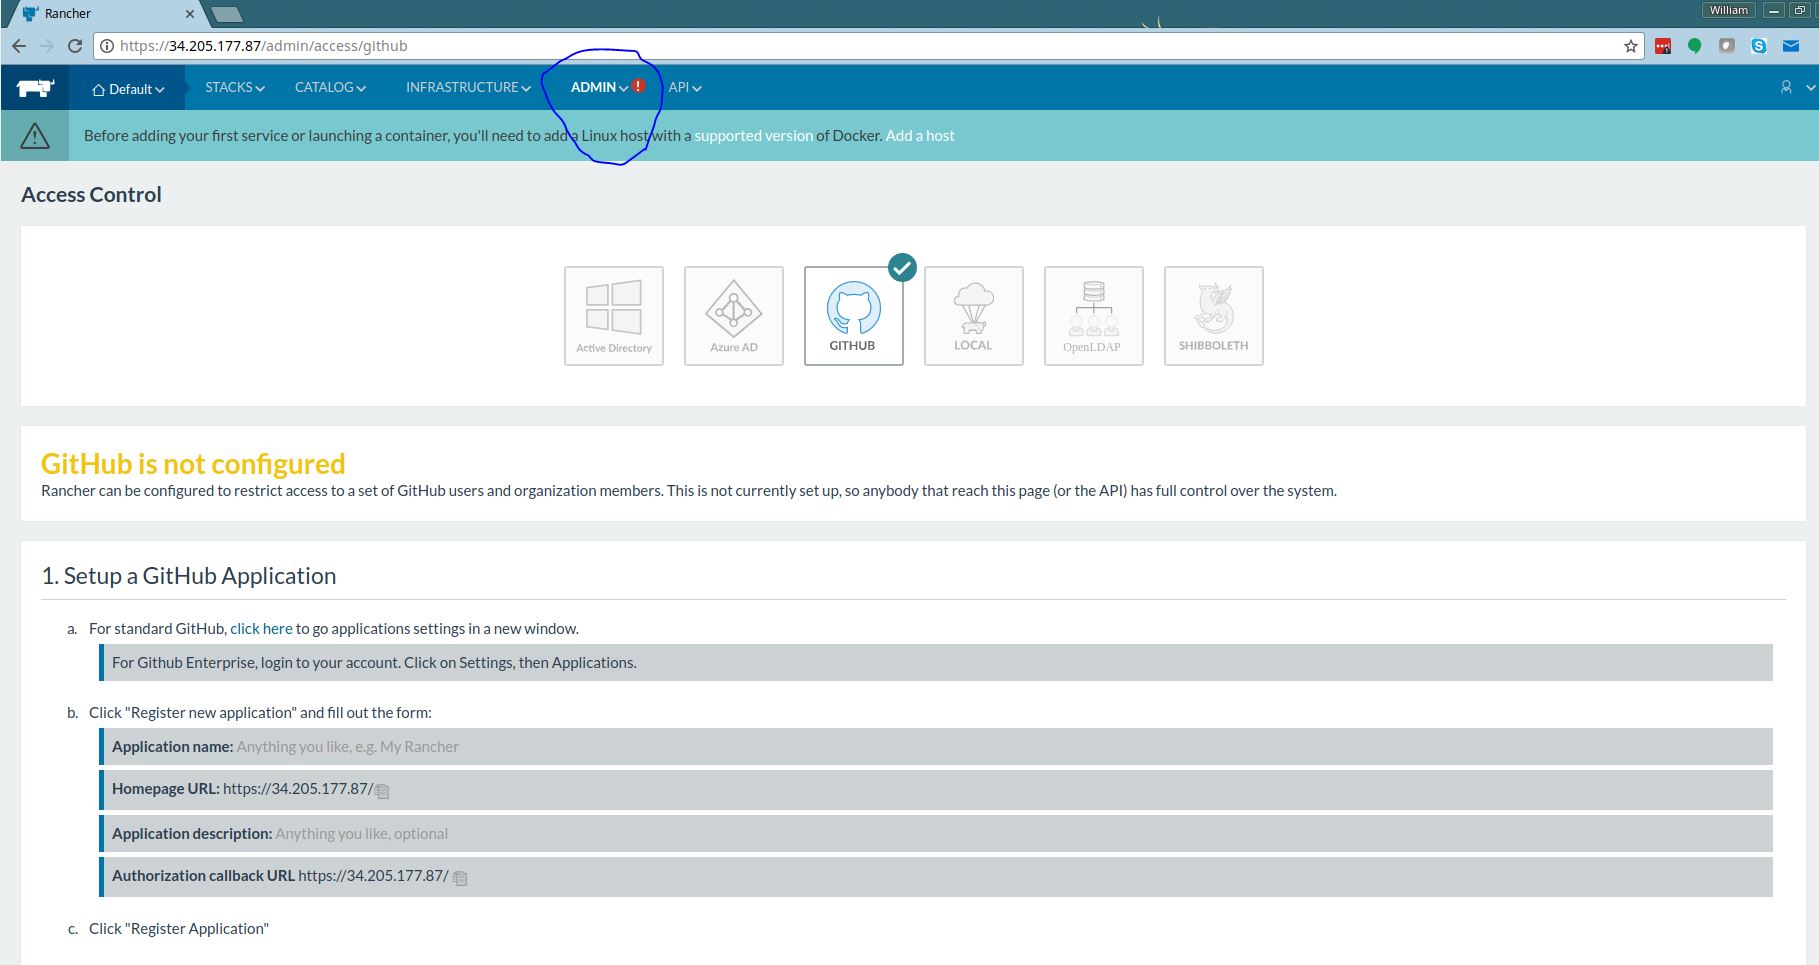This screenshot has width=1819, height=965.
Task: Click the Github Enterprise instruction note
Action: (936, 662)
